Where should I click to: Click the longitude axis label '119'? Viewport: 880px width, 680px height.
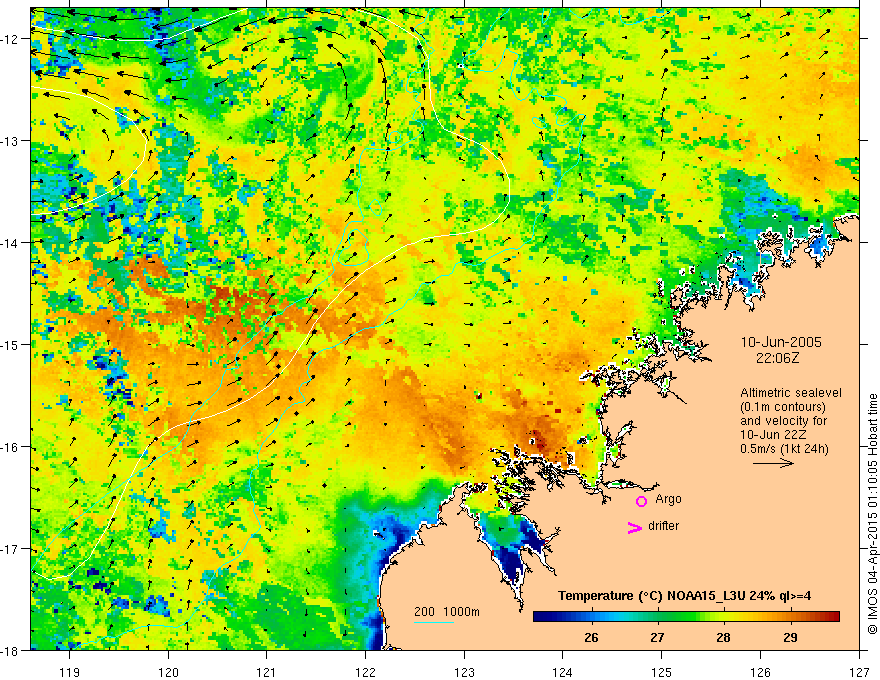pyautogui.click(x=70, y=673)
